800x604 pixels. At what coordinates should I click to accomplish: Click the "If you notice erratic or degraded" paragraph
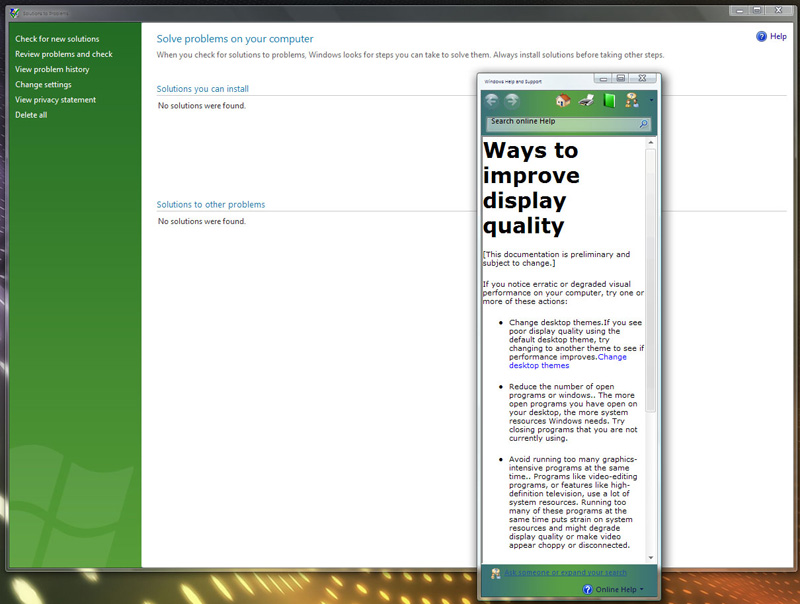pos(563,293)
